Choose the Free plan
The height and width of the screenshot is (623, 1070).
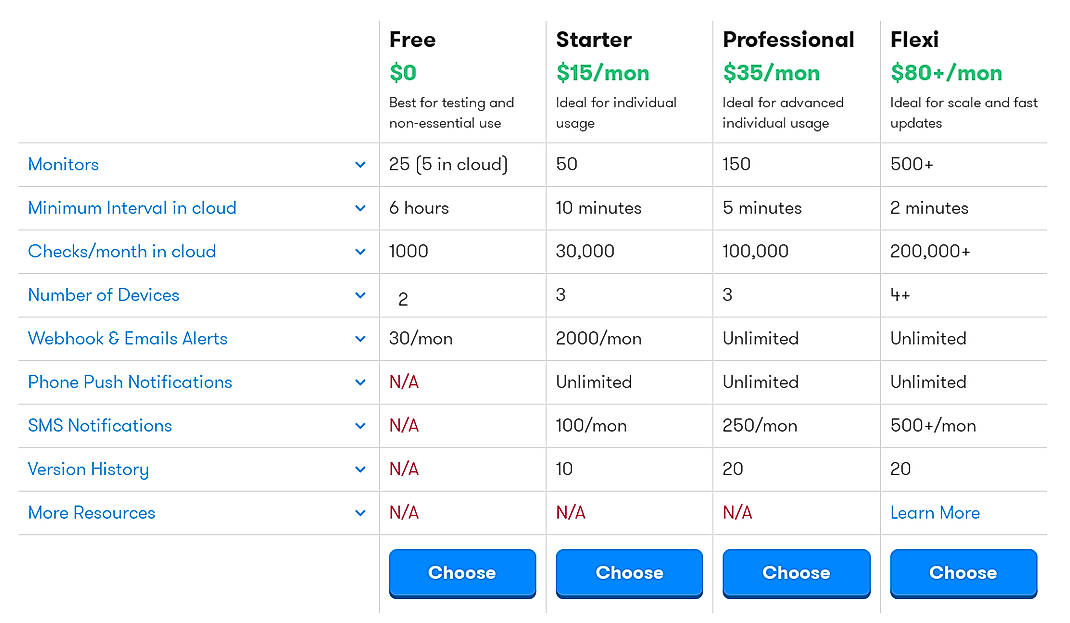click(x=462, y=572)
